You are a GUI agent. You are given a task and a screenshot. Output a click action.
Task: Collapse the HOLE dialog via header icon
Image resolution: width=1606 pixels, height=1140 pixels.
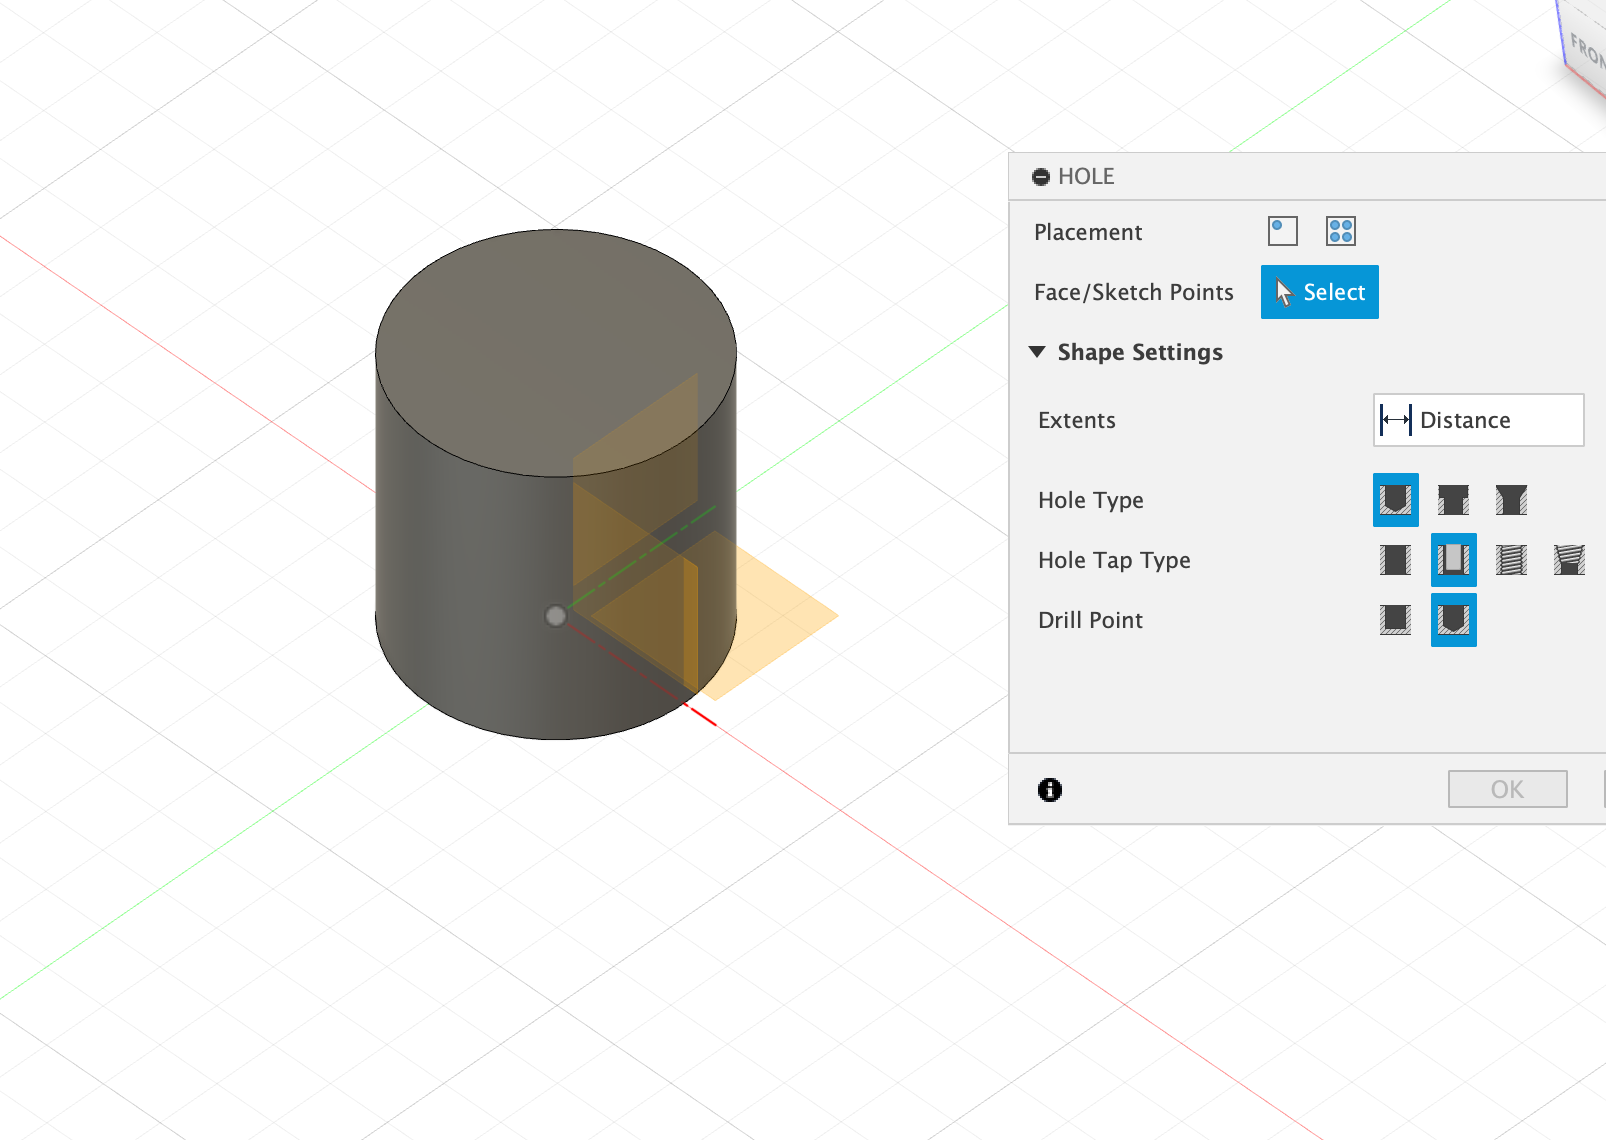[1041, 177]
